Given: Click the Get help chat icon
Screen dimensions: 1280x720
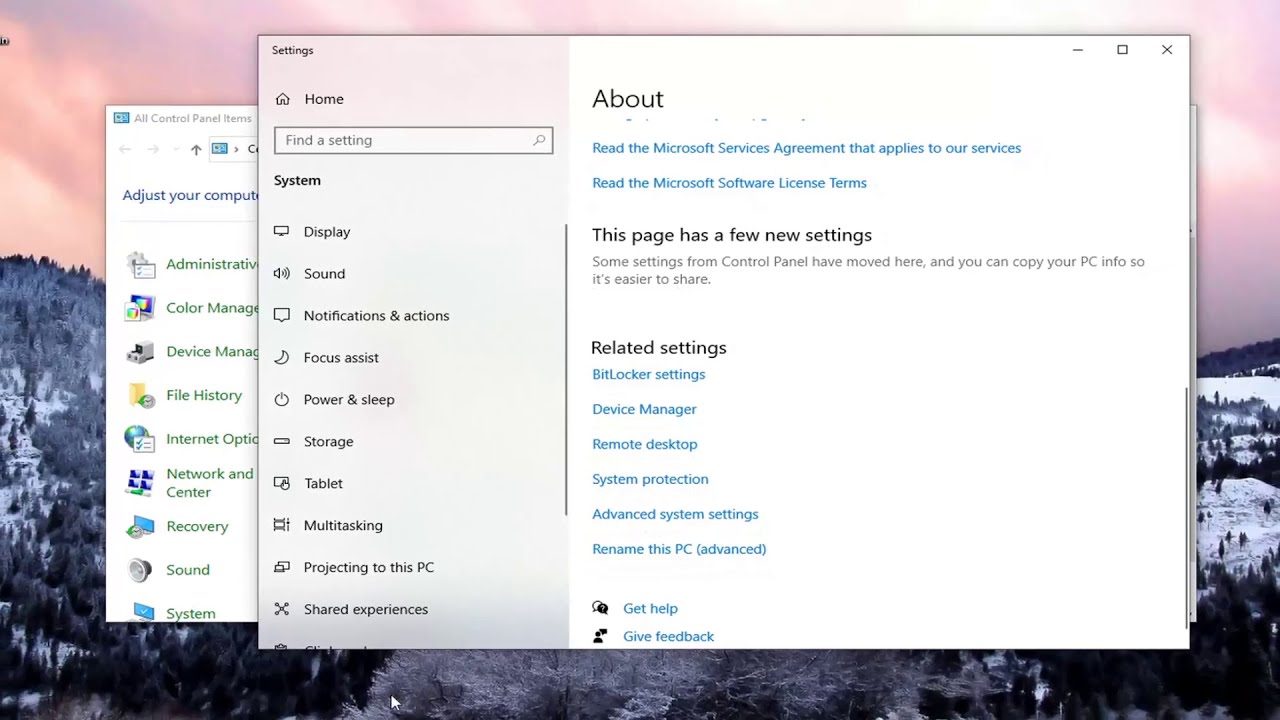Looking at the screenshot, I should coord(600,608).
